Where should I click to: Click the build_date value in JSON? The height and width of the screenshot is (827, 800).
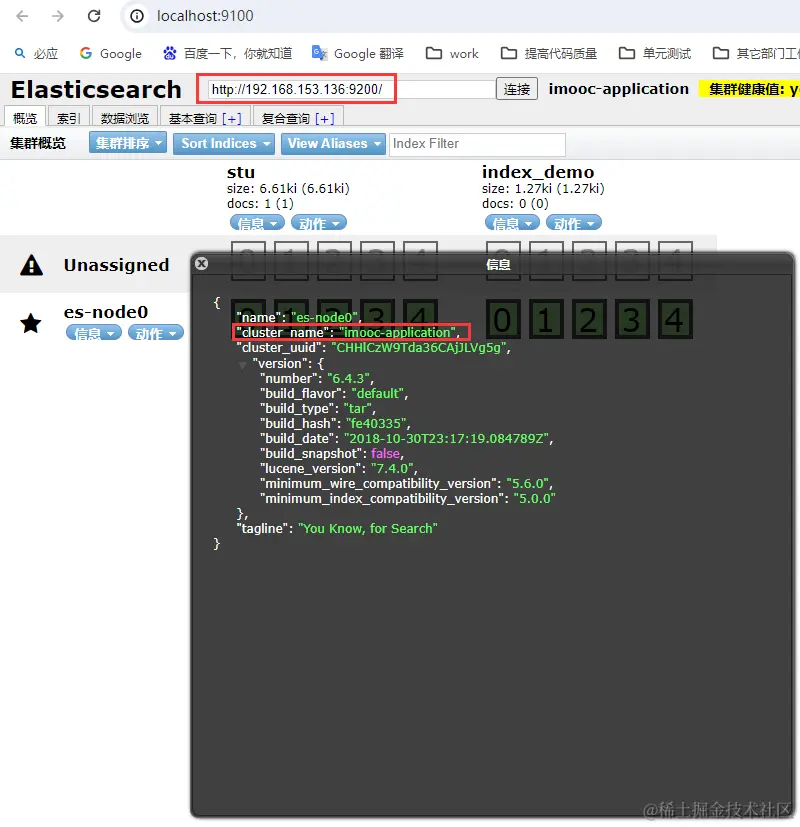tap(446, 438)
